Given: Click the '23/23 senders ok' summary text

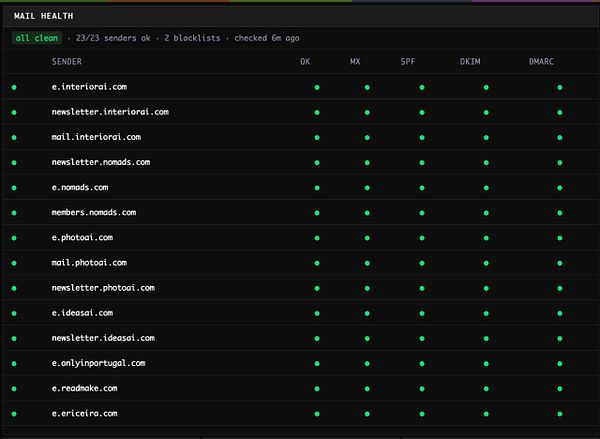Looking at the screenshot, I should pos(113,38).
